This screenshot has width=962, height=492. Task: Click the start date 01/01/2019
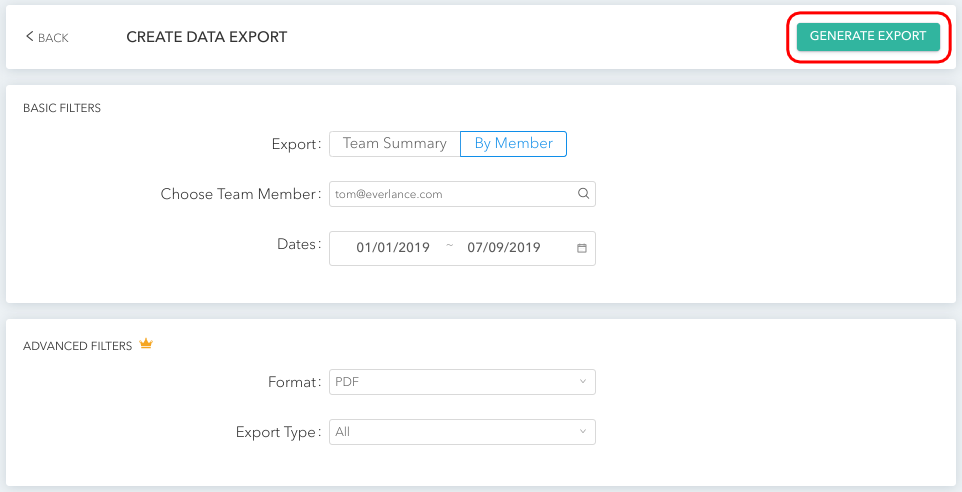(393, 248)
